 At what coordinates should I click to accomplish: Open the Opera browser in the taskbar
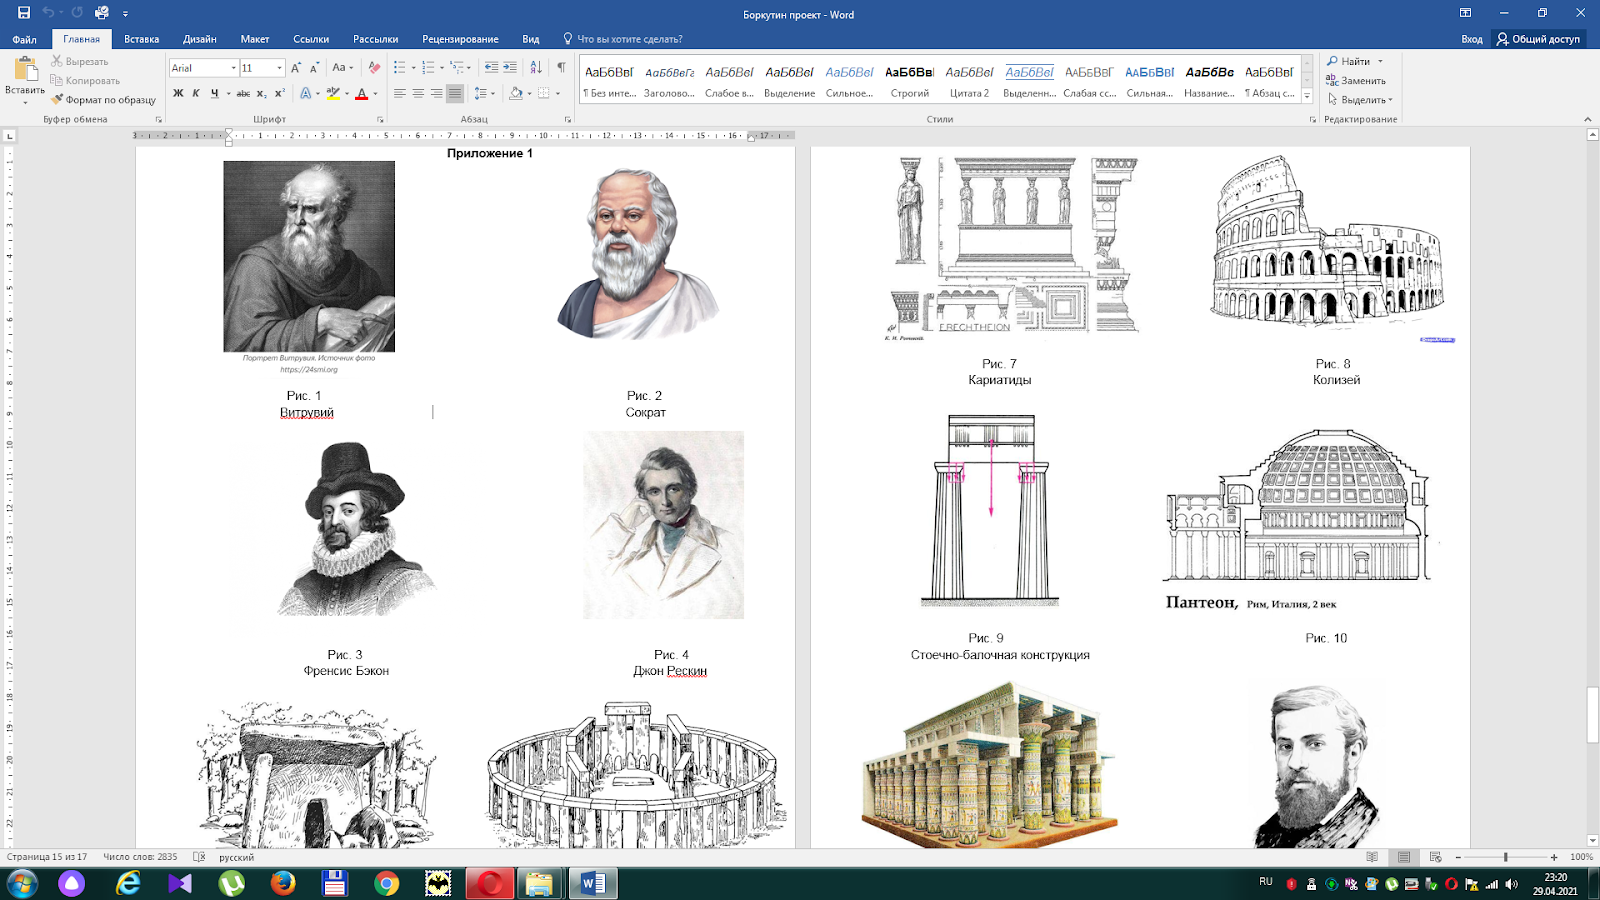click(x=490, y=883)
